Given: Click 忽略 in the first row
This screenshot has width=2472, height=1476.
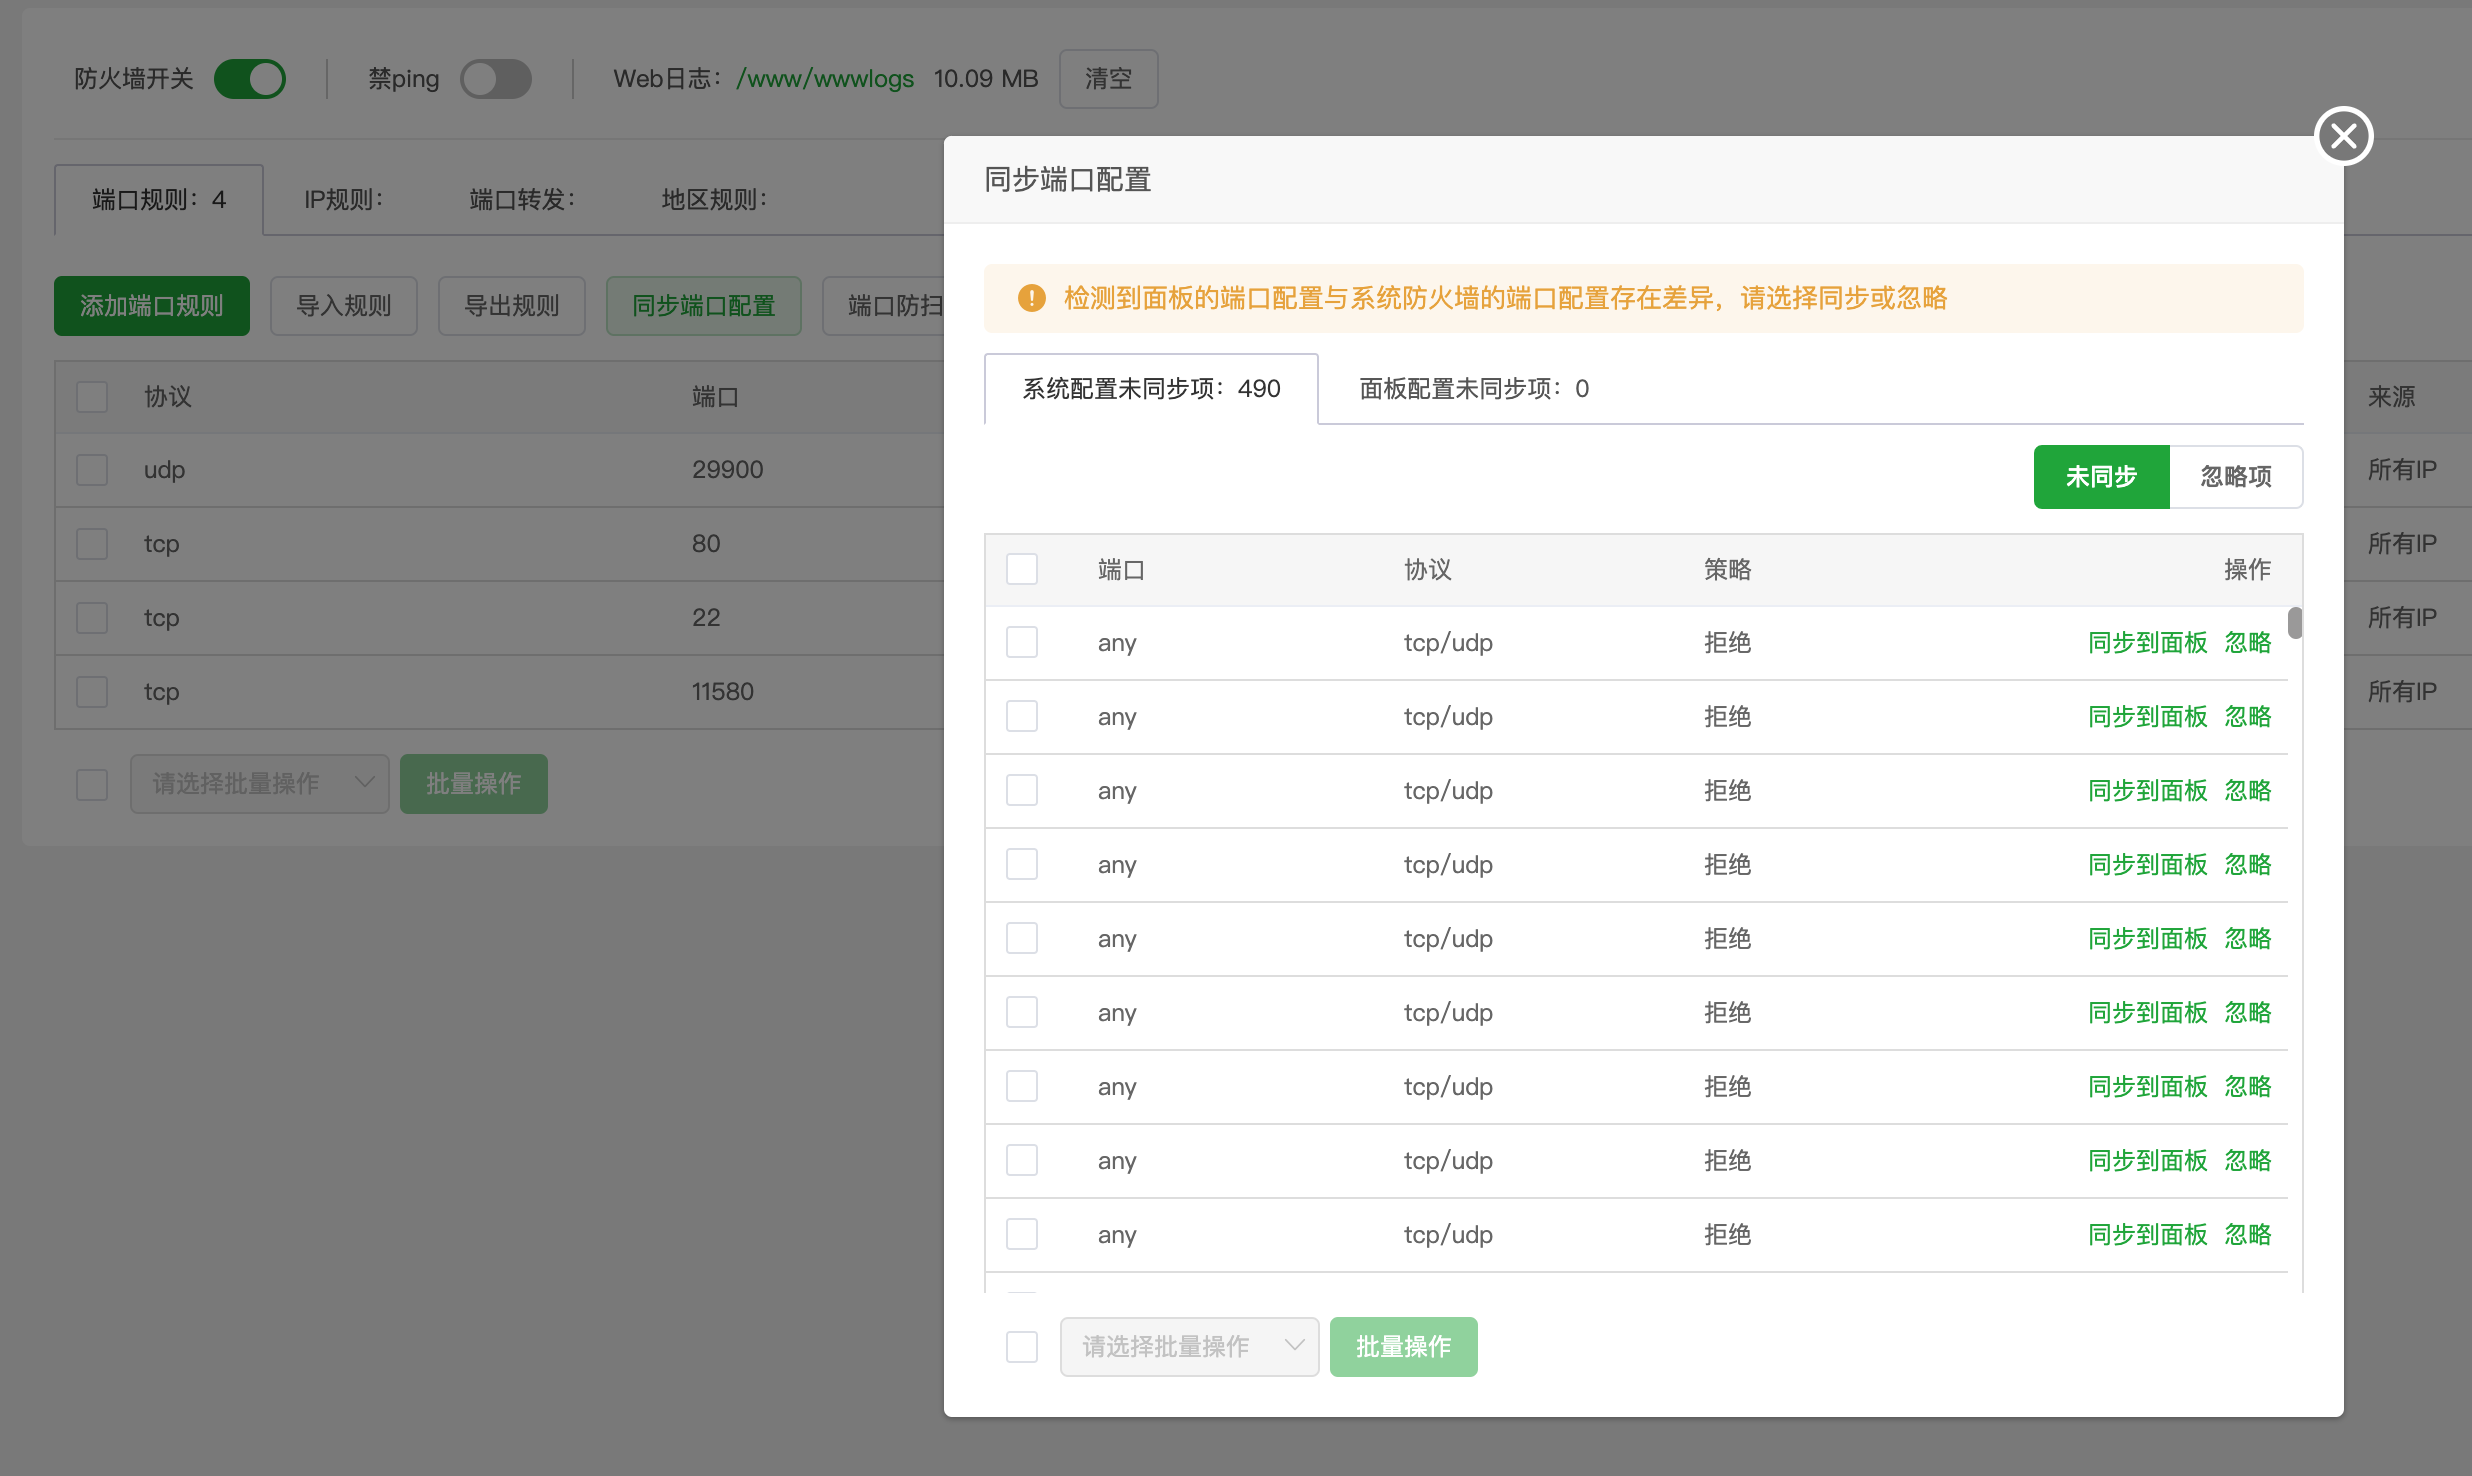Looking at the screenshot, I should [x=2247, y=642].
